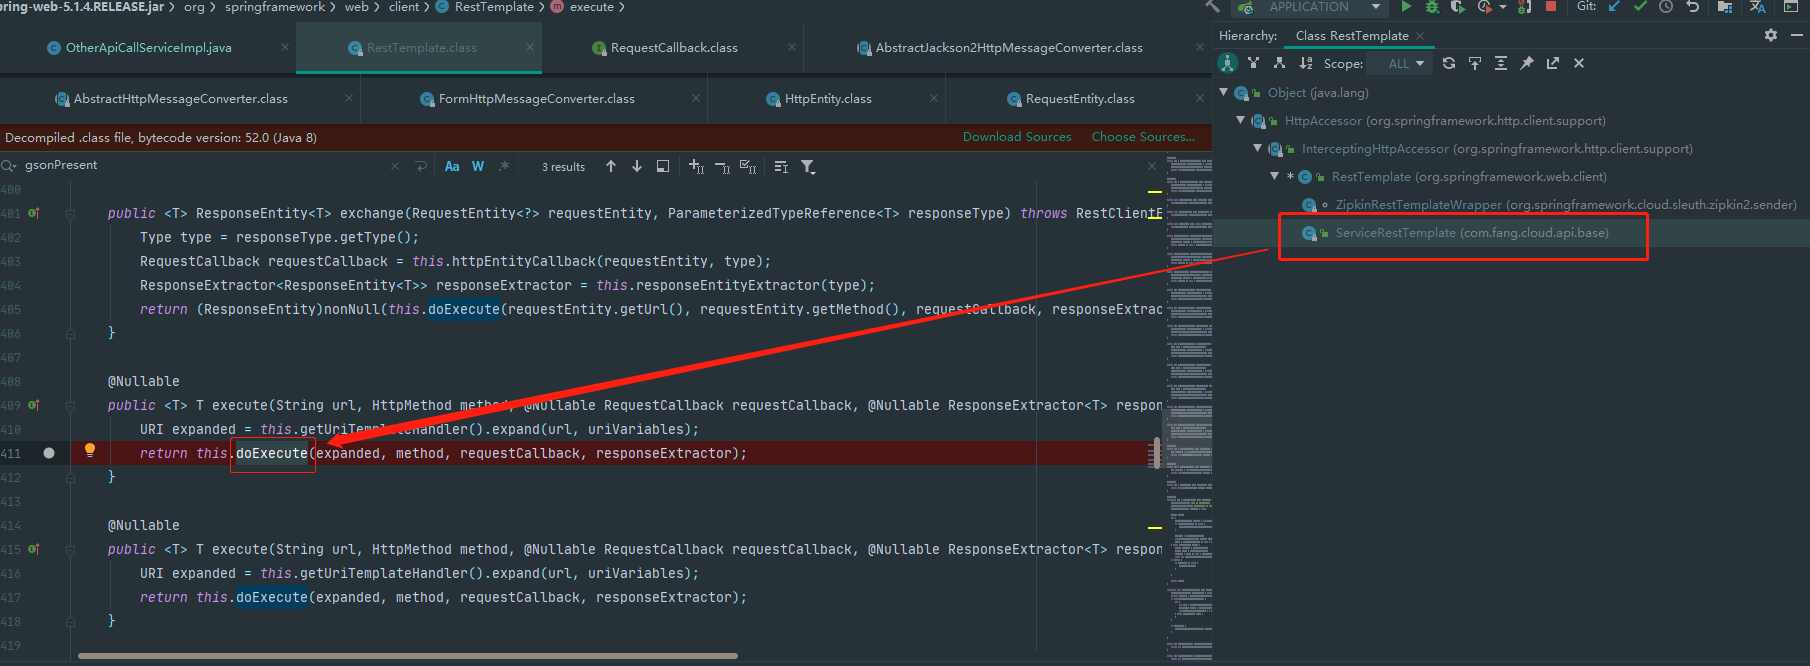Click springframework in breadcrumb path

pyautogui.click(x=275, y=7)
